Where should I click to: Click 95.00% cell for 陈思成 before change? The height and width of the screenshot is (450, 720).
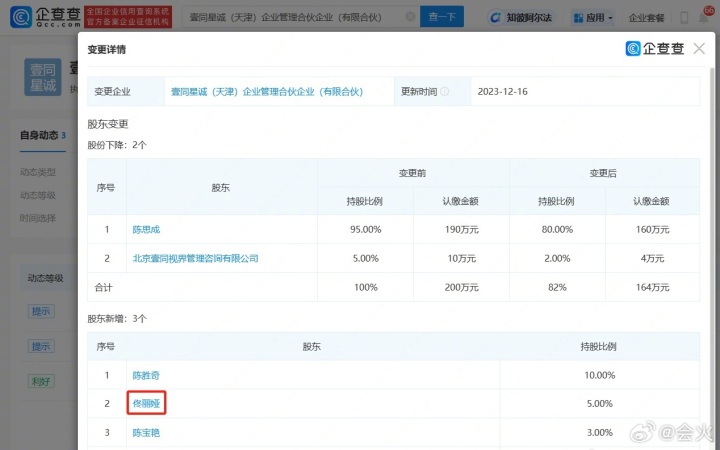(x=366, y=230)
